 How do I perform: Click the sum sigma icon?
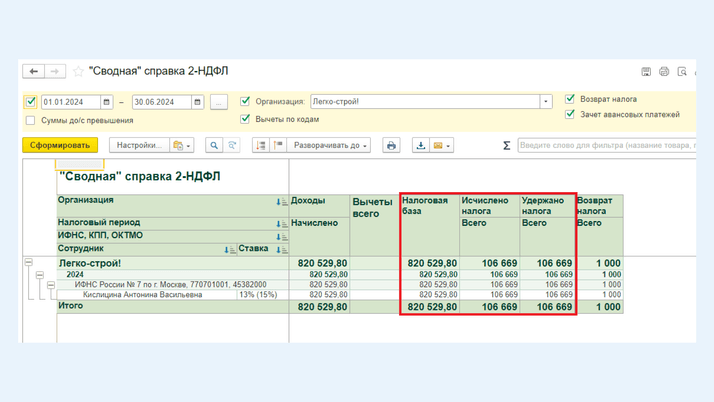[x=506, y=146]
